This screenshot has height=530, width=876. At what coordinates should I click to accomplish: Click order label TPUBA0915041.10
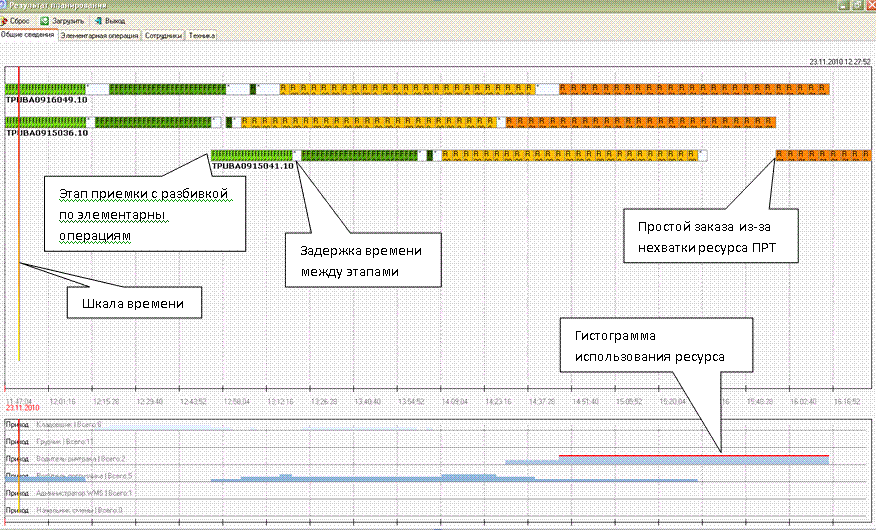[253, 166]
